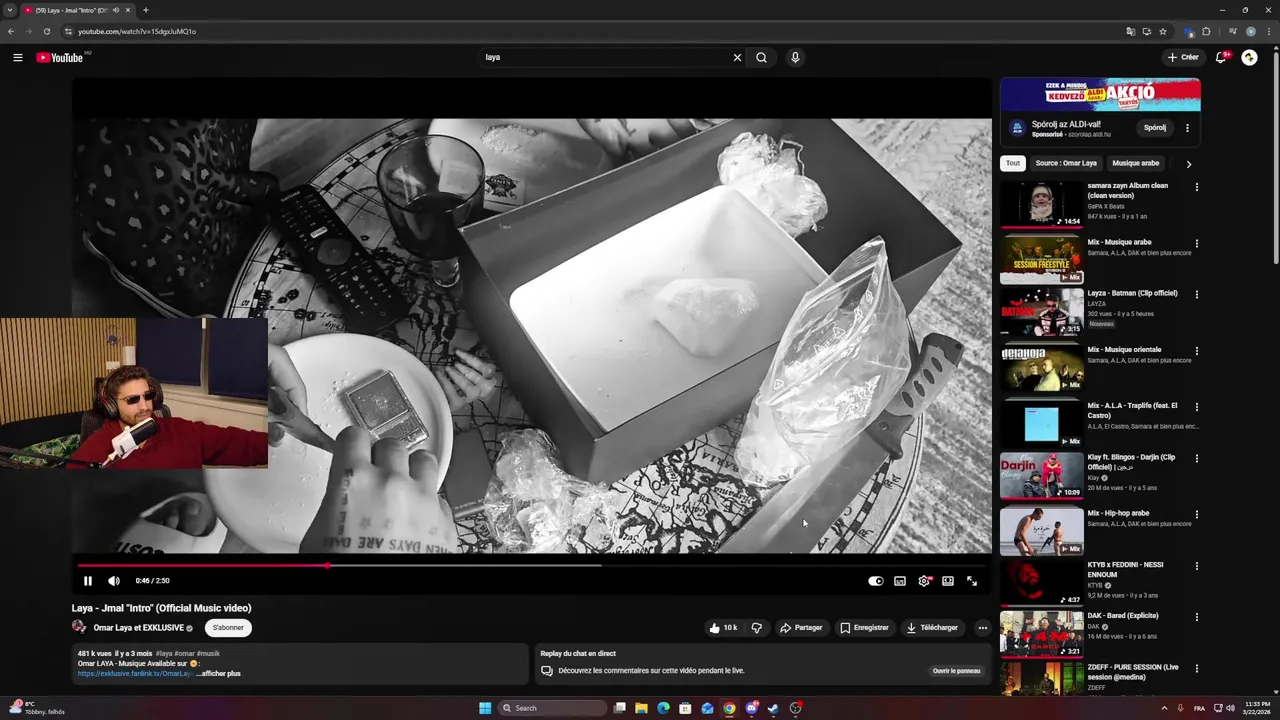Like the video (10 k)
Screen dimensions: 1280x720
point(723,628)
